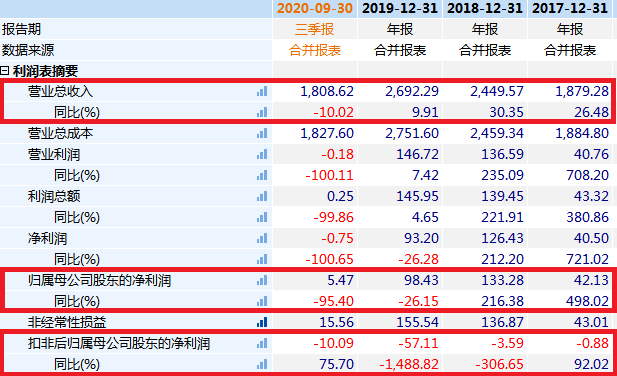This screenshot has width=617, height=376.
Task: Open chart icon for 同比(%) under 营业利润
Action: point(262,175)
